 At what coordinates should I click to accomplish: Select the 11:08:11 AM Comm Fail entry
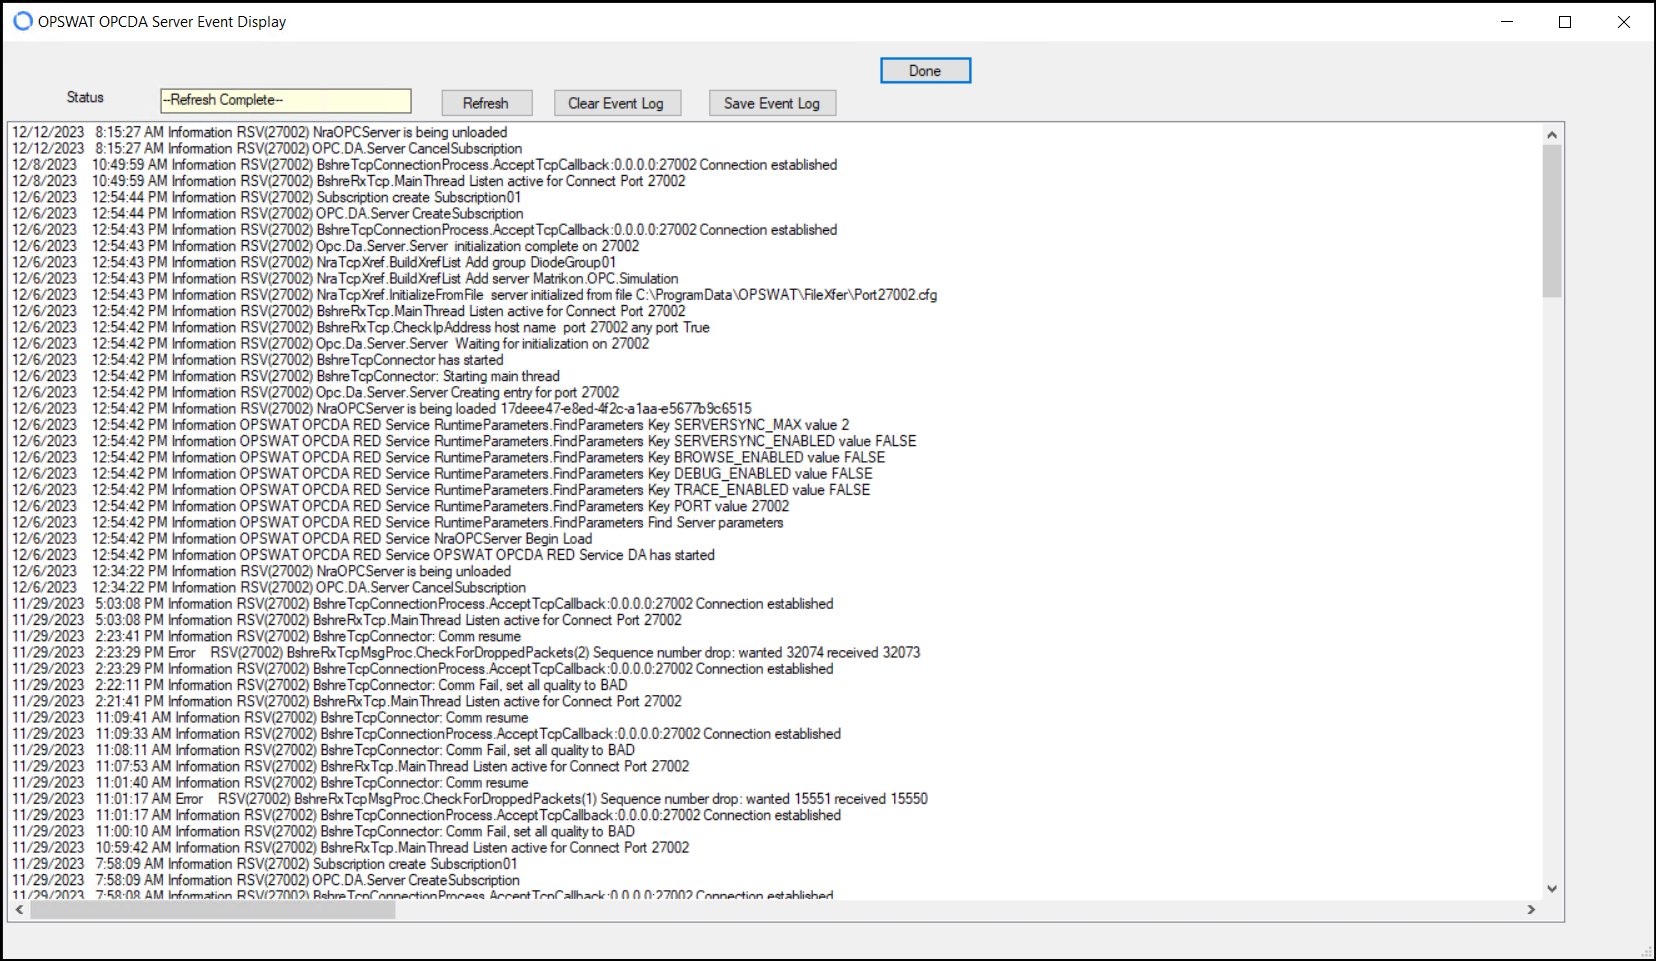point(324,750)
